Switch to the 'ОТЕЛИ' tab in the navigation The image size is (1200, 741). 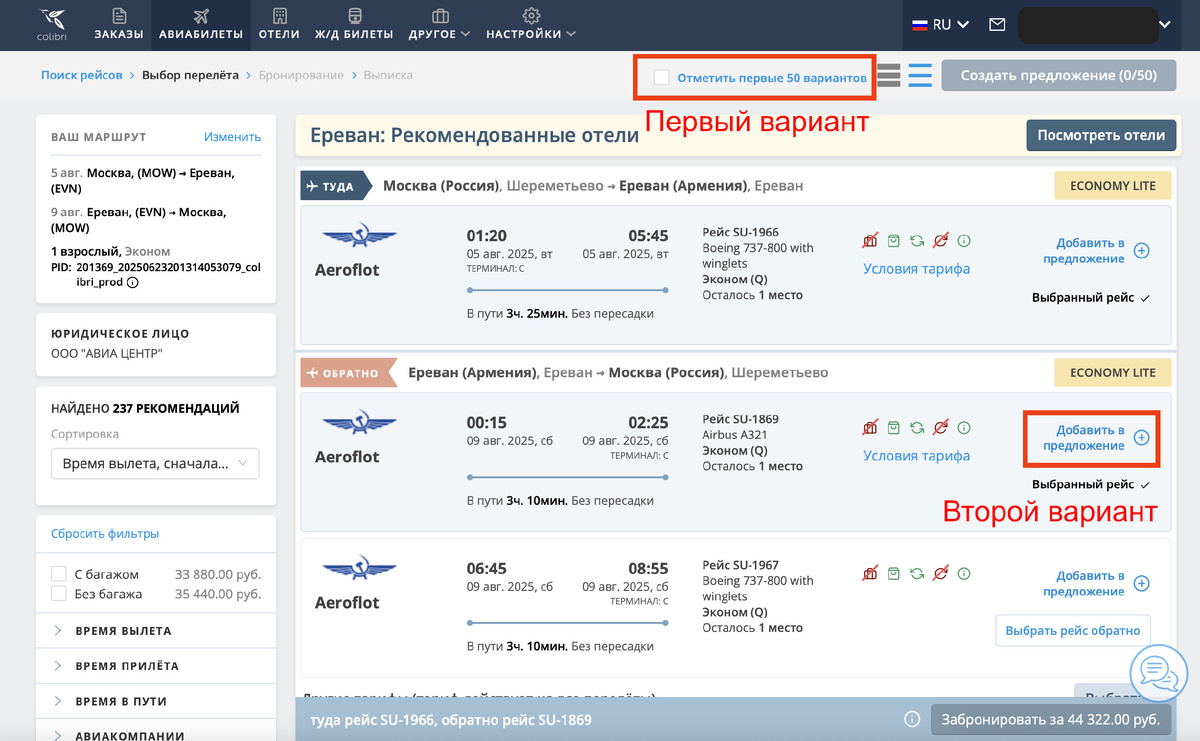pyautogui.click(x=279, y=23)
